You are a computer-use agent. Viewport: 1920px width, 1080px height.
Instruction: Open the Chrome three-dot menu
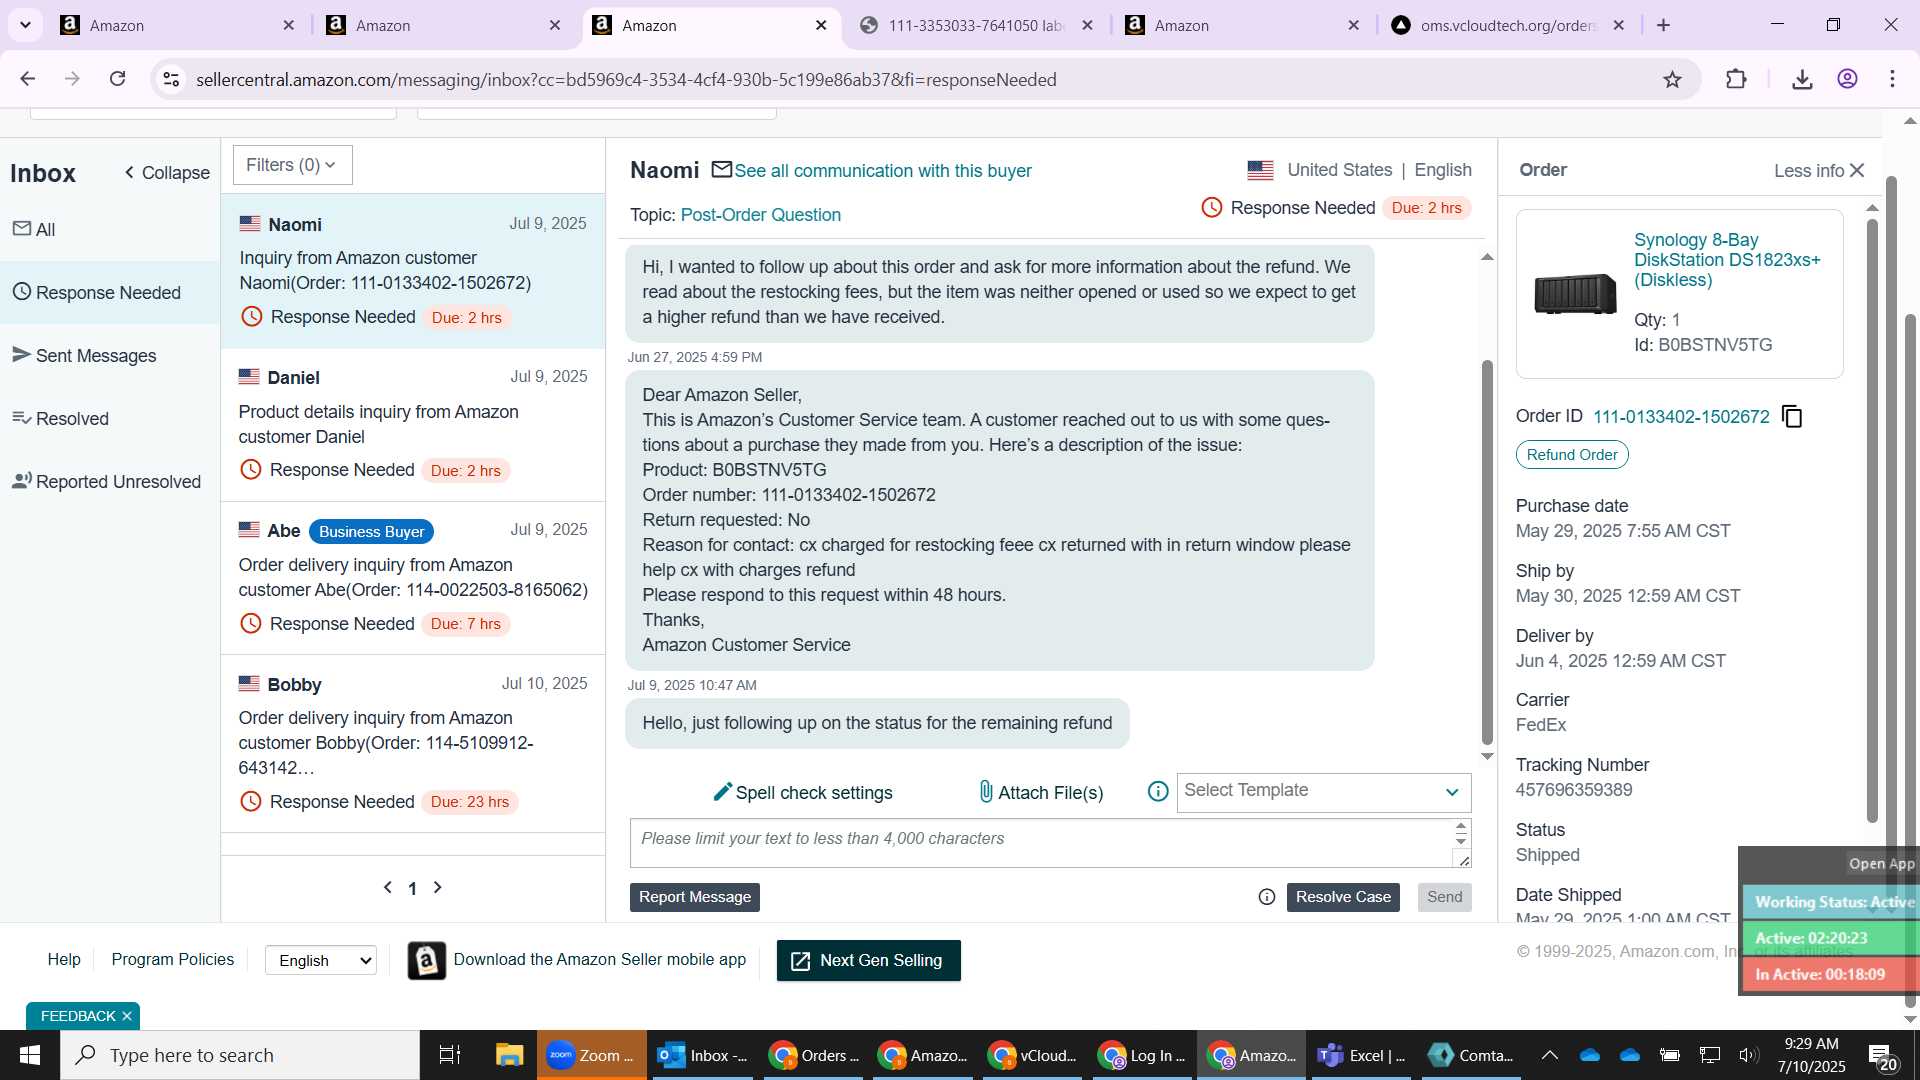point(1892,79)
